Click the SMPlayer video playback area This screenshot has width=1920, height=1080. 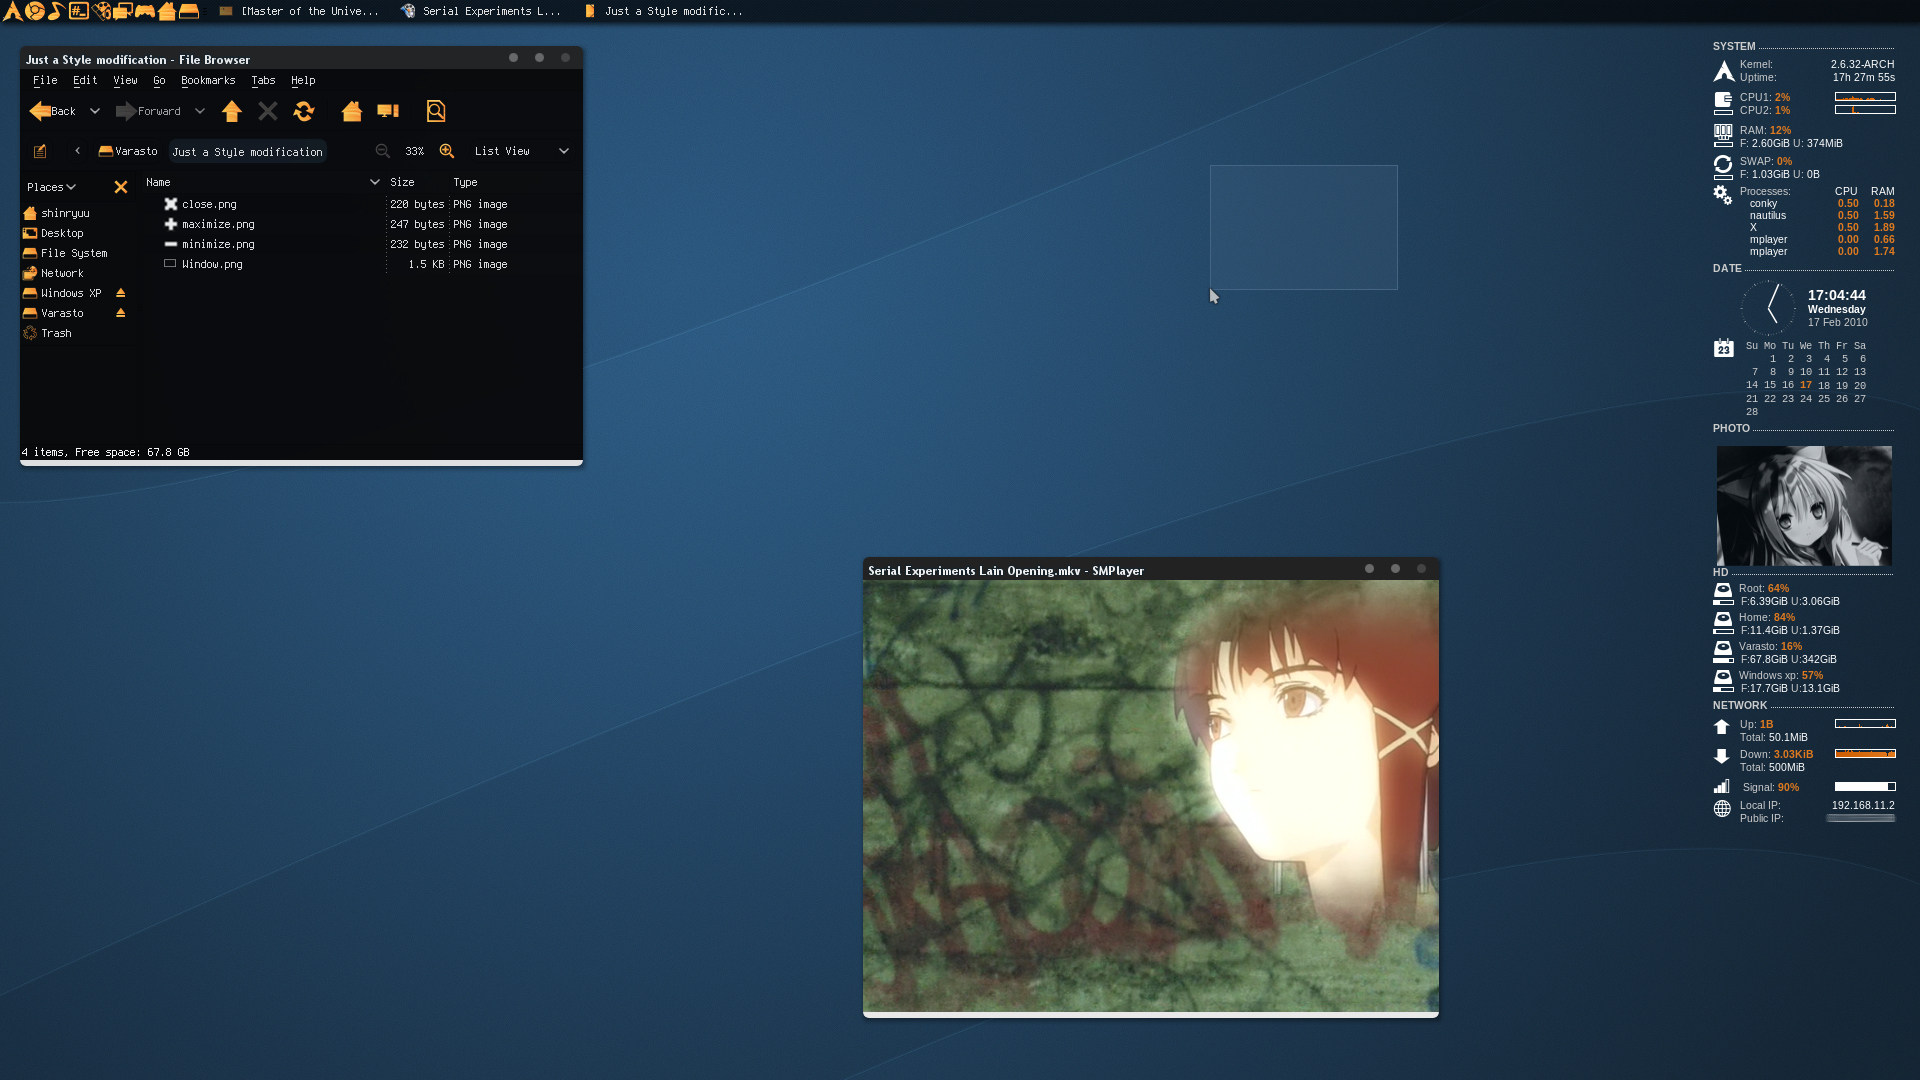point(1151,796)
